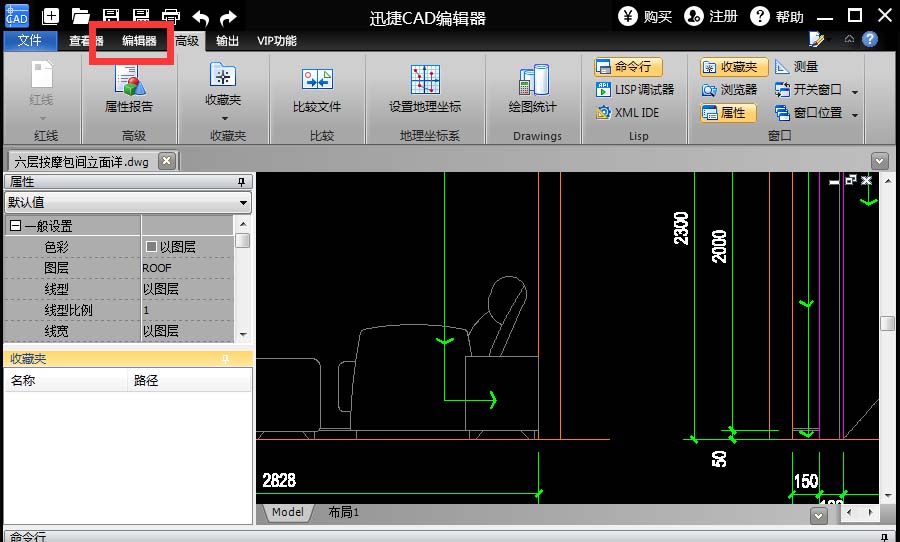The width and height of the screenshot is (900, 542).
Task: Click the 红线 redline tool
Action: point(41,85)
